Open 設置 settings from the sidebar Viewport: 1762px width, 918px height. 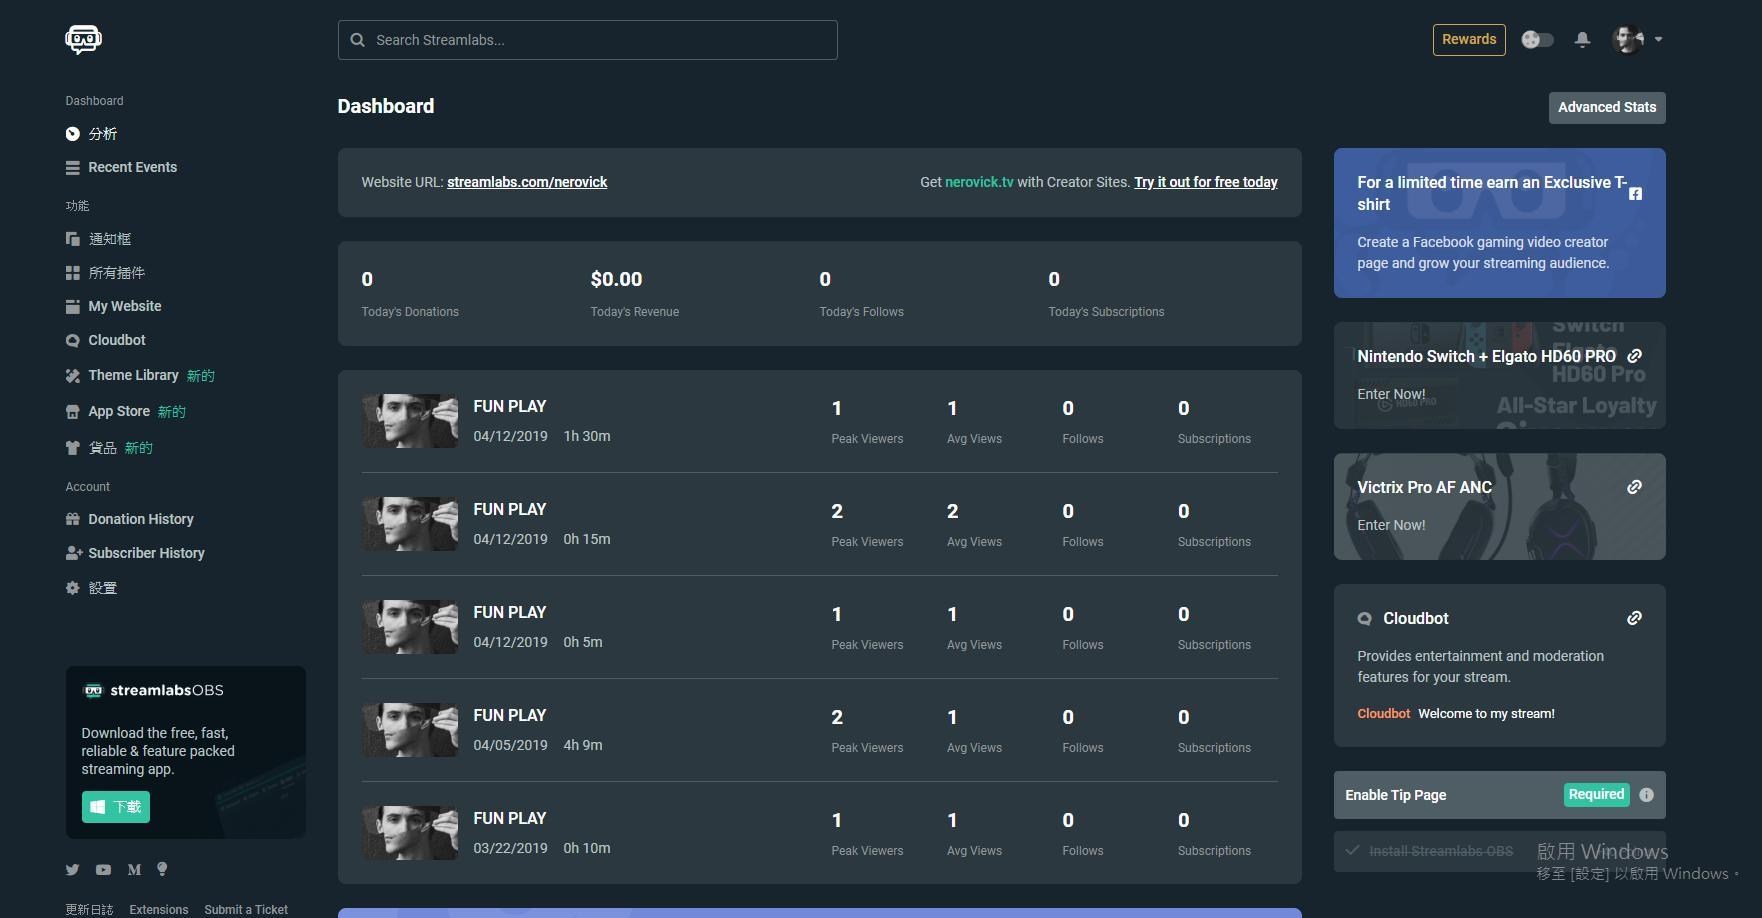coord(102,588)
